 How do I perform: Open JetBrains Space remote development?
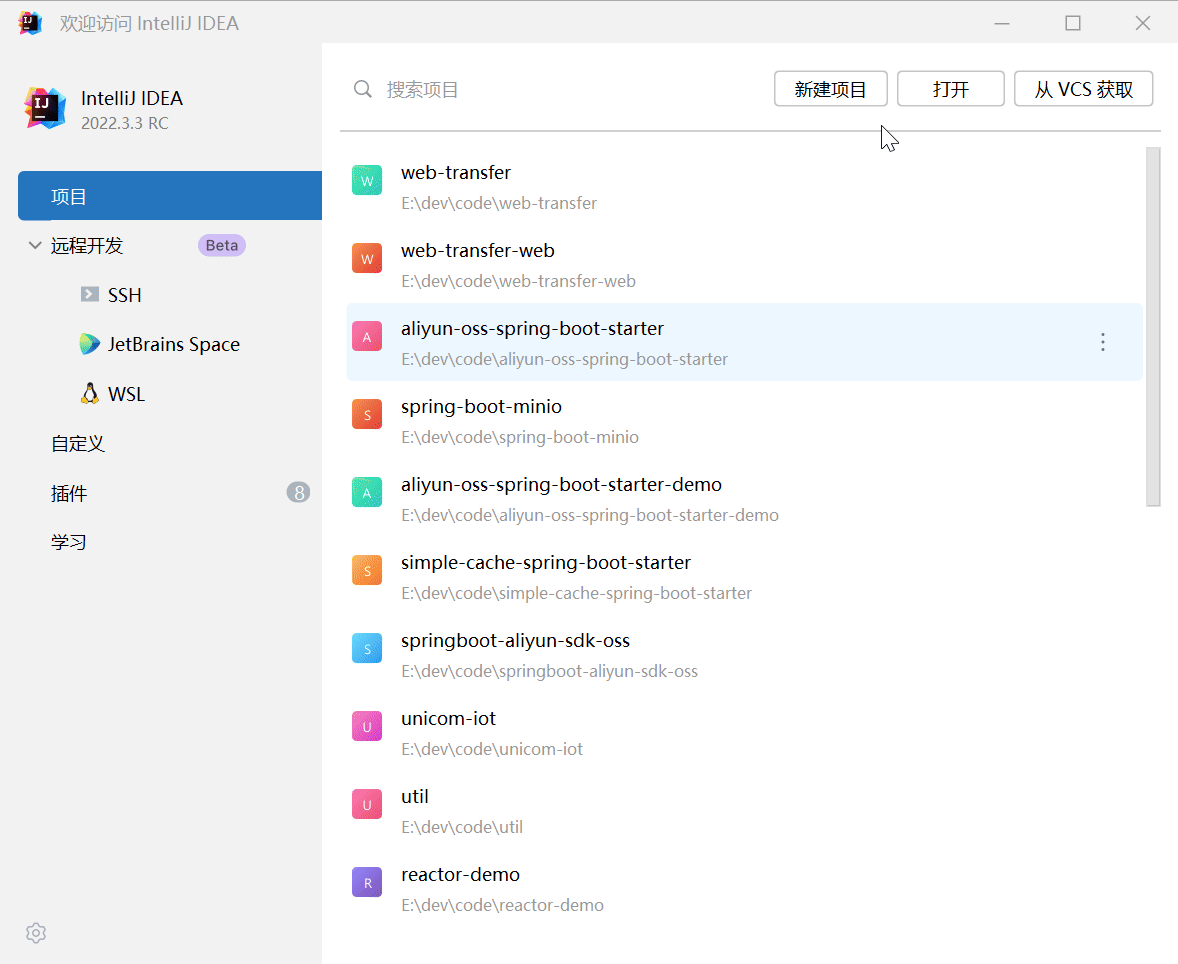[174, 344]
